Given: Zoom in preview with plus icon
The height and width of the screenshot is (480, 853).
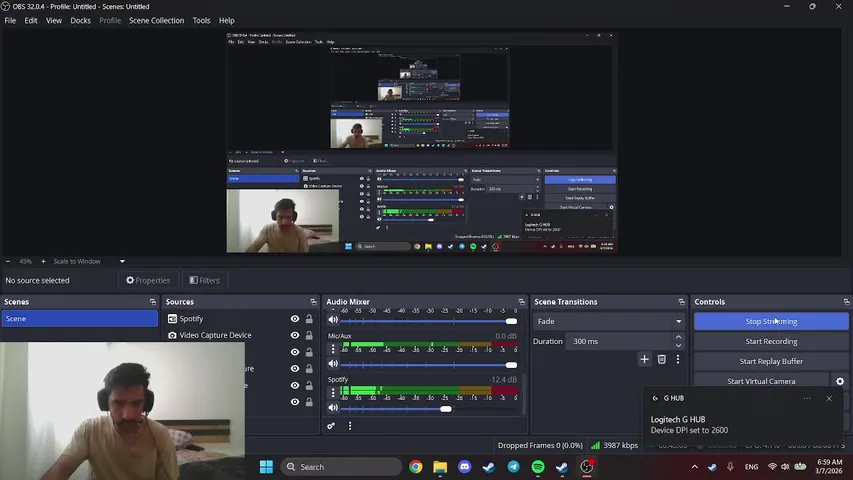Looking at the screenshot, I should pyautogui.click(x=44, y=261).
